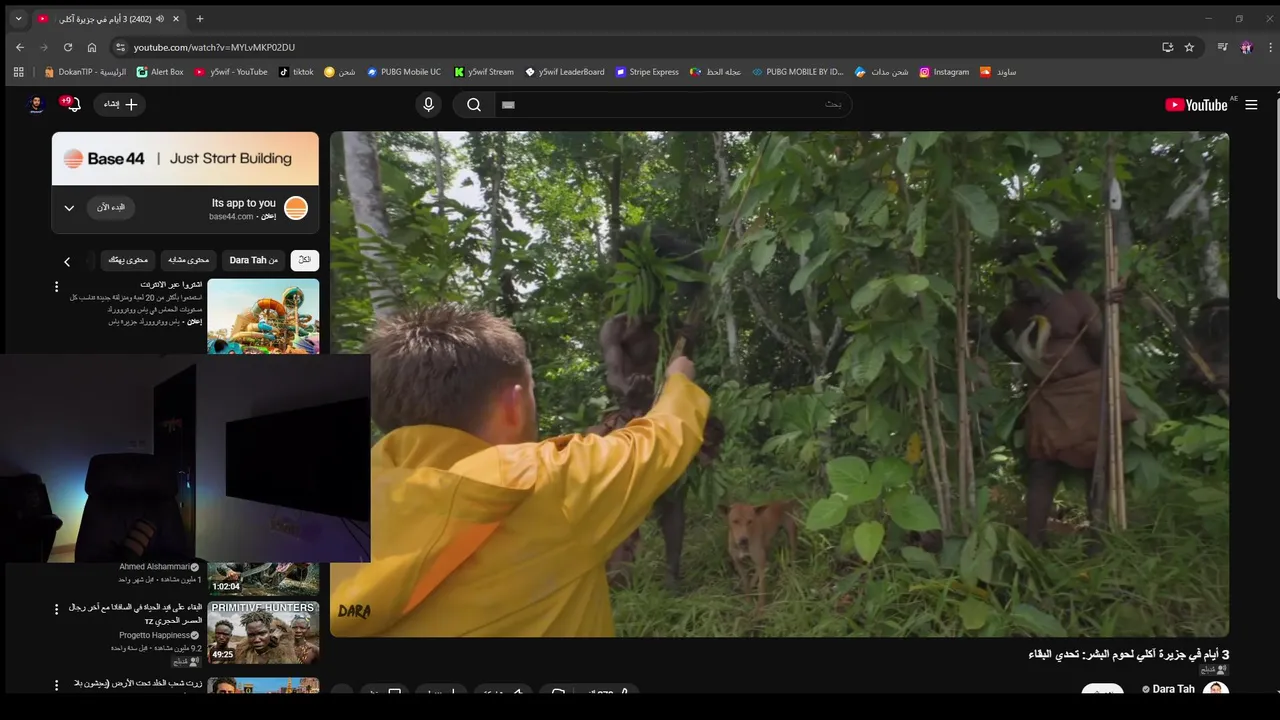Open DokanTIP bookmark
1280x720 pixels.
coord(85,72)
